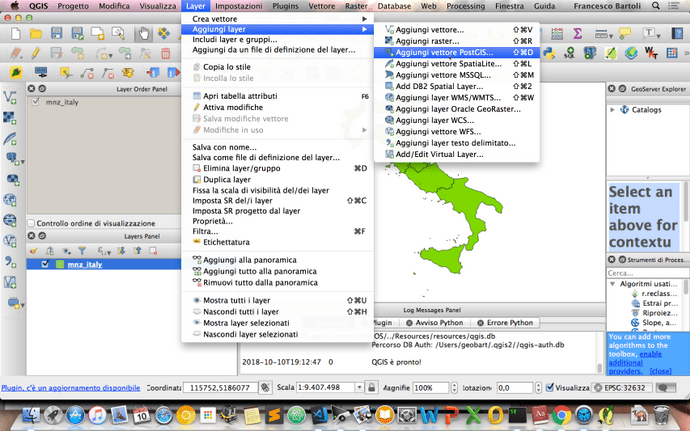690x431 pixels.
Task: Choose Aggiungi raster from submenu
Action: click(457, 41)
